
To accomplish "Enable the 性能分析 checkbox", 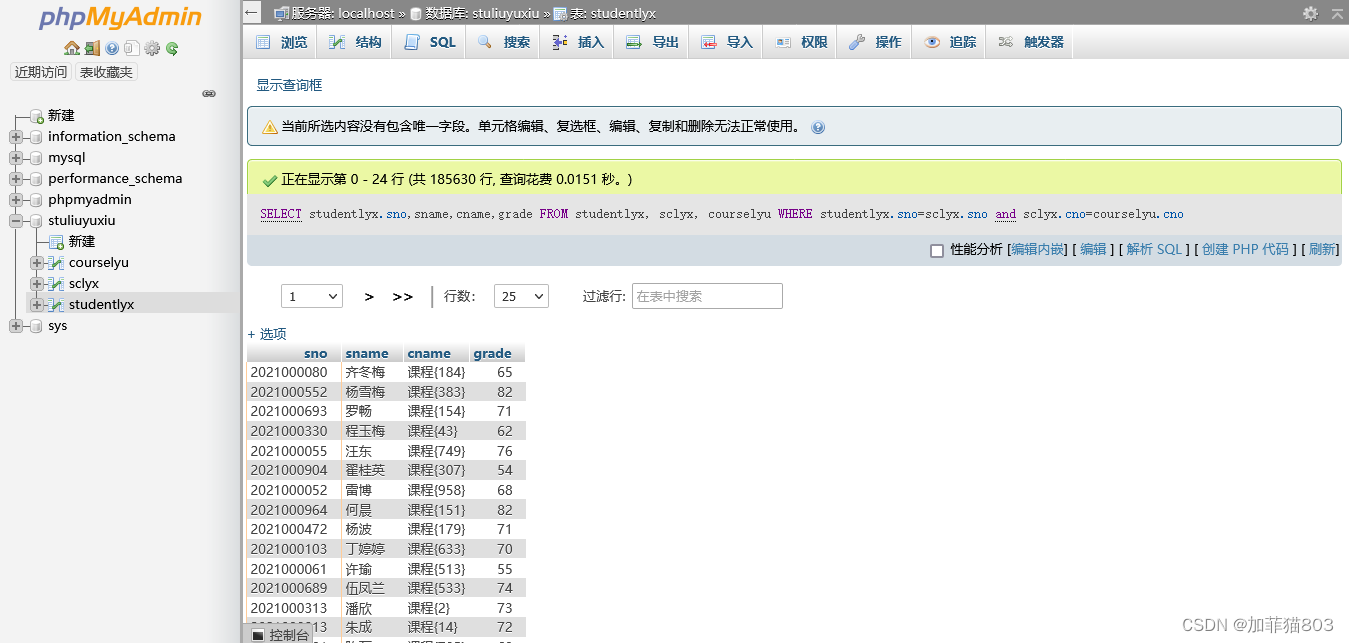I will (938, 250).
